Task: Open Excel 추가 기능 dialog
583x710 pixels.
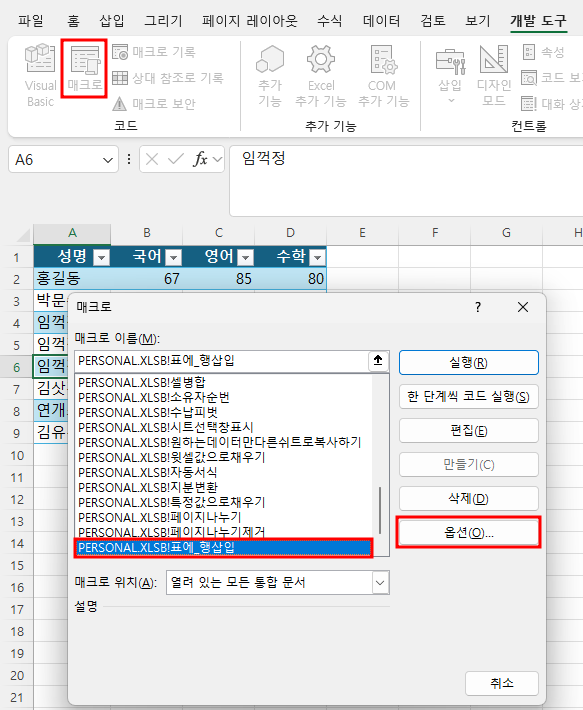Action: pyautogui.click(x=321, y=76)
